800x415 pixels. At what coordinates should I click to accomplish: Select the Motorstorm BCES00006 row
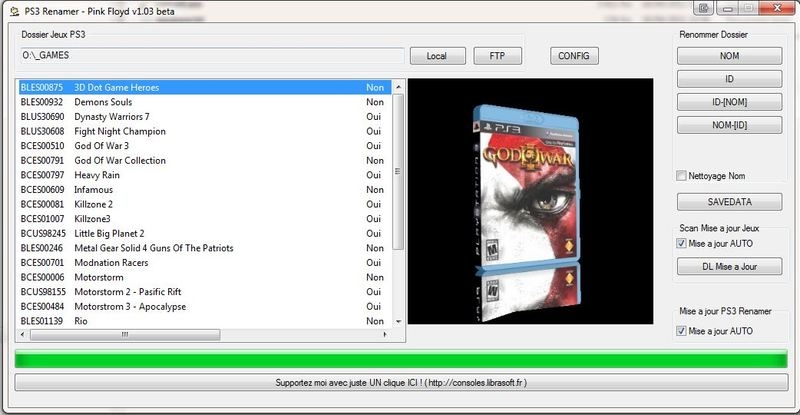coord(205,277)
